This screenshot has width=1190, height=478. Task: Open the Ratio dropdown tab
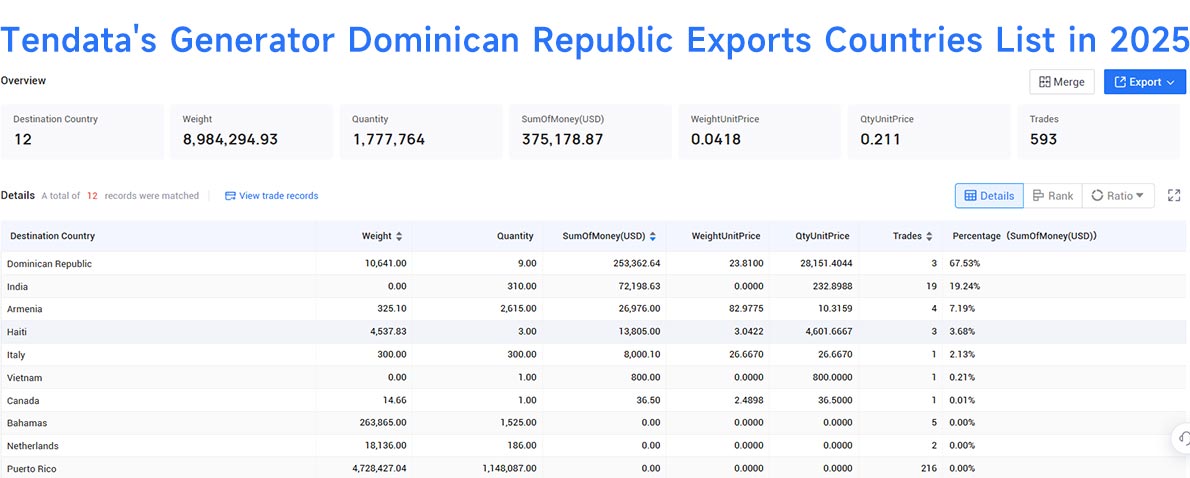1118,196
